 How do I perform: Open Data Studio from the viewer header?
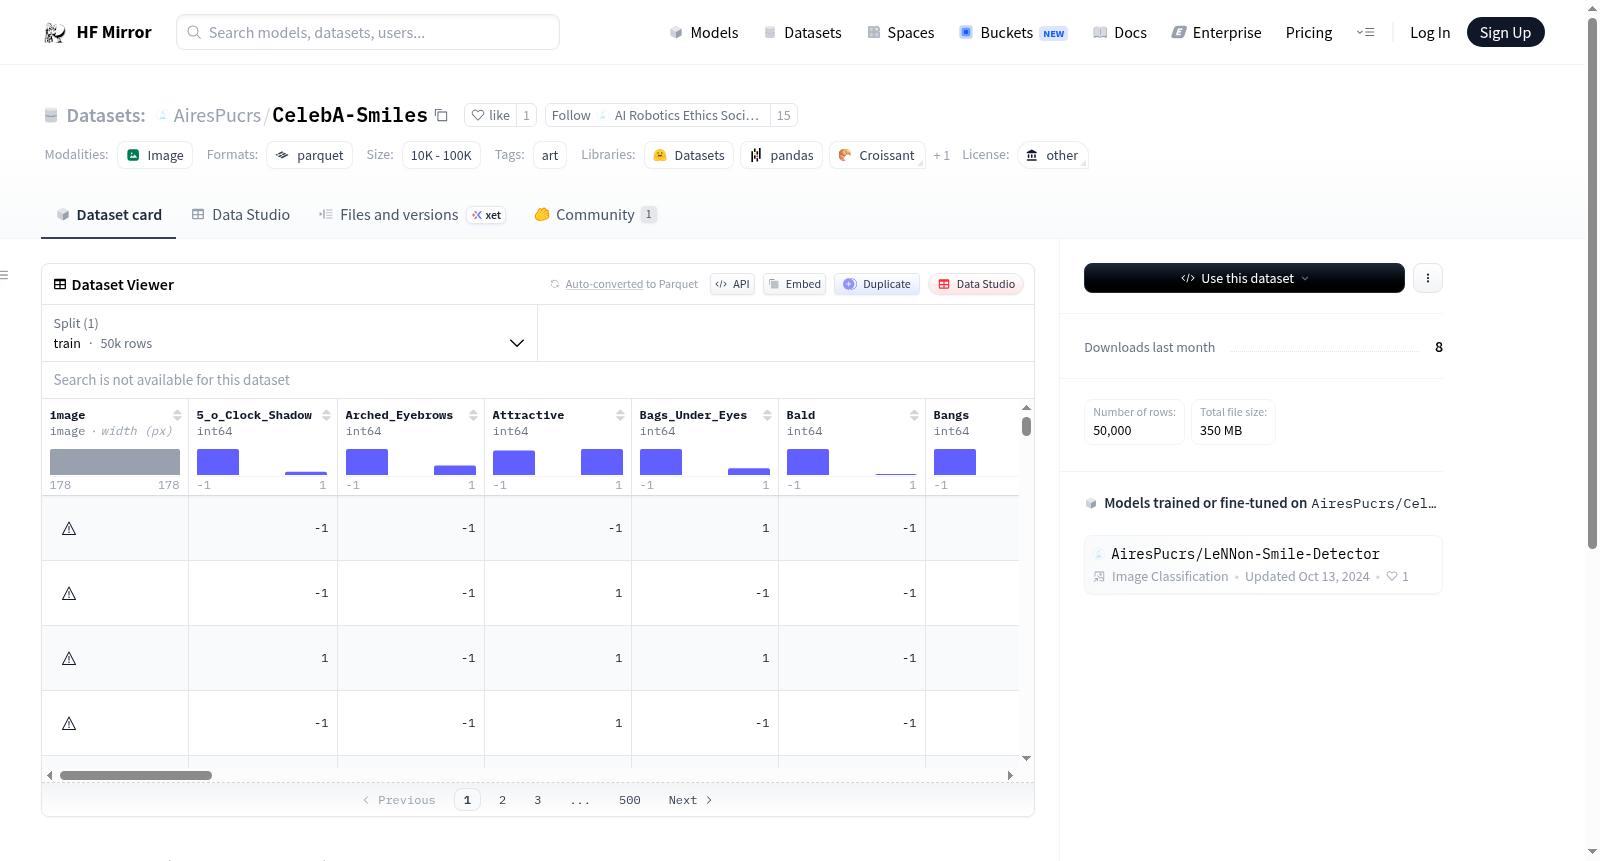tap(976, 284)
